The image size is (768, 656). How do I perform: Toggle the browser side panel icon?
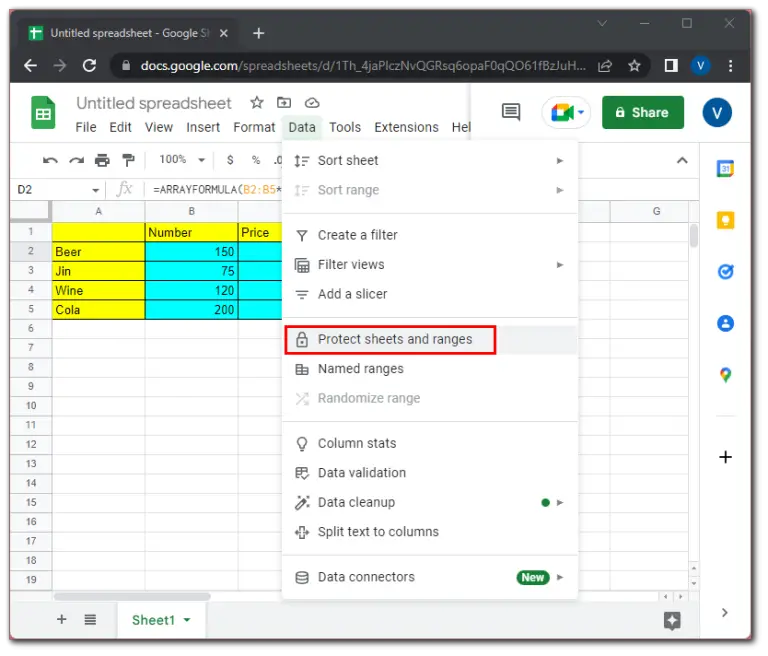671,66
